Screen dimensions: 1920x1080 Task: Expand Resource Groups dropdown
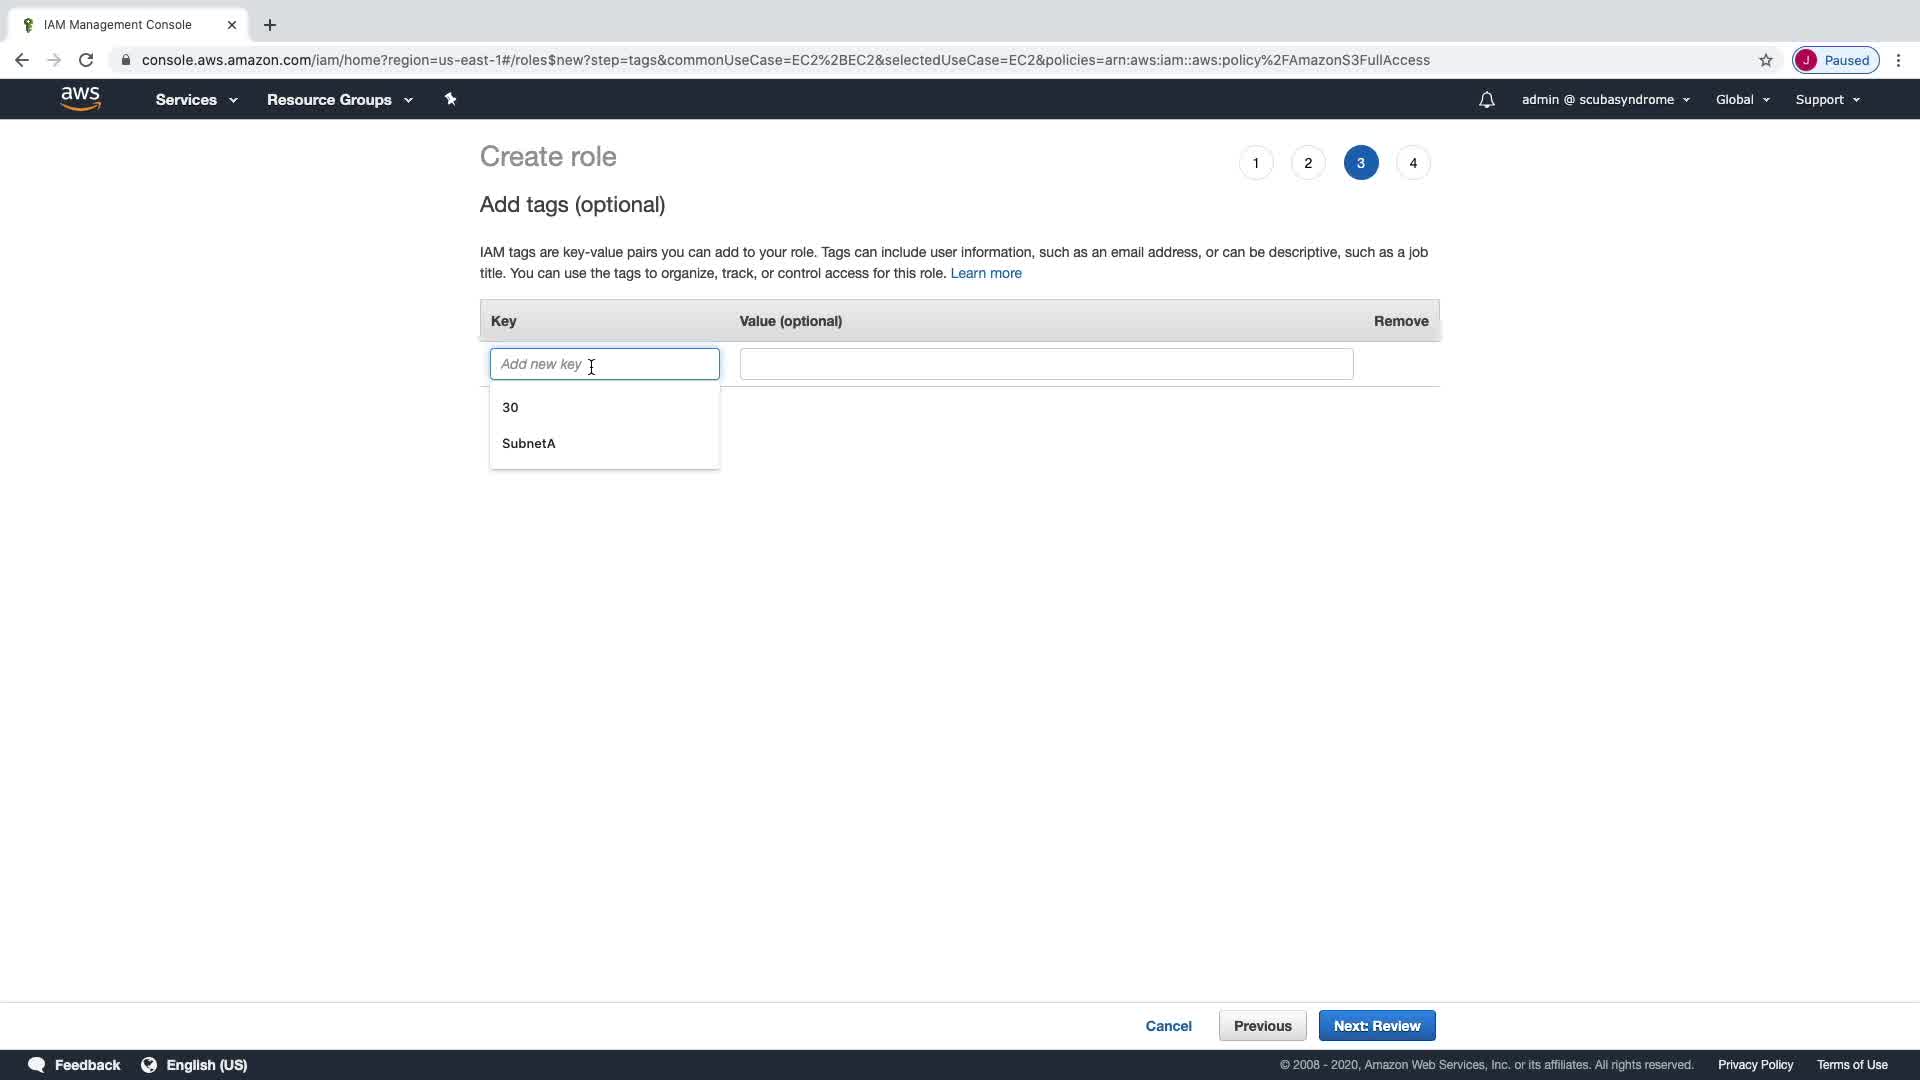[x=339, y=100]
